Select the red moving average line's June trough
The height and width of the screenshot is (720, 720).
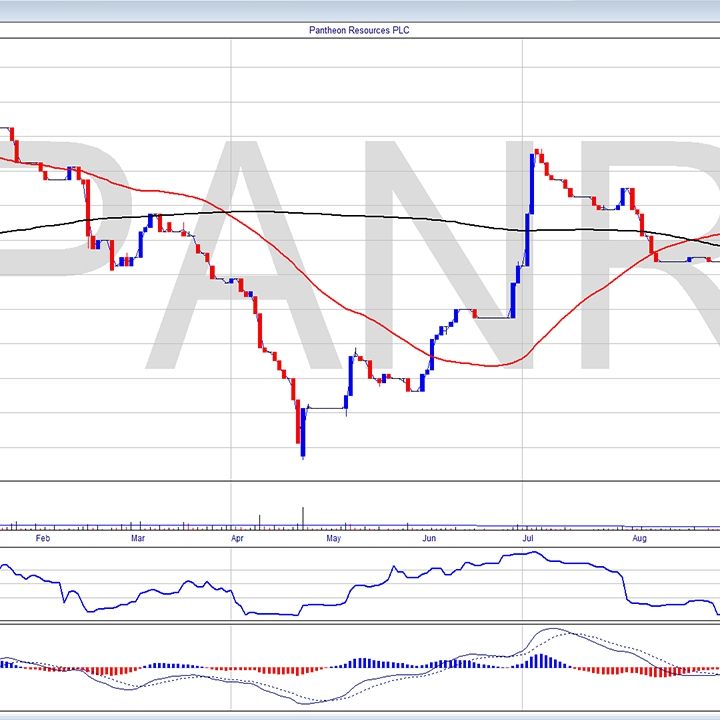coord(490,365)
